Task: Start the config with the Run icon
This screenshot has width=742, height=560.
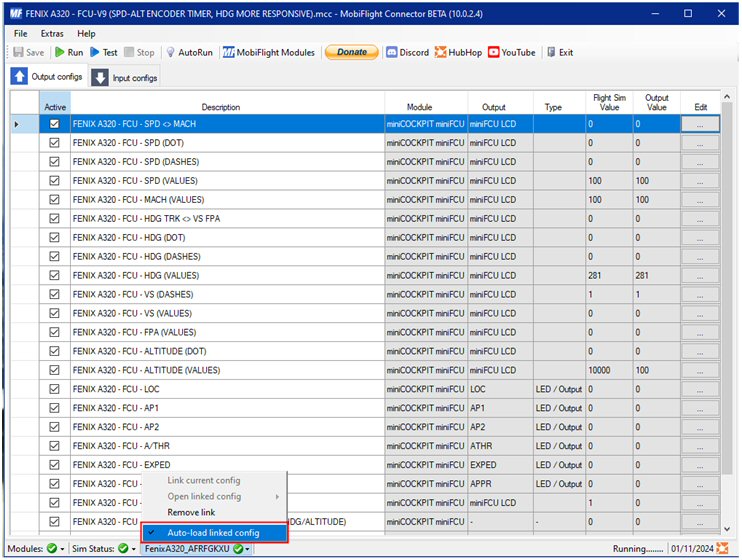Action: click(x=60, y=52)
